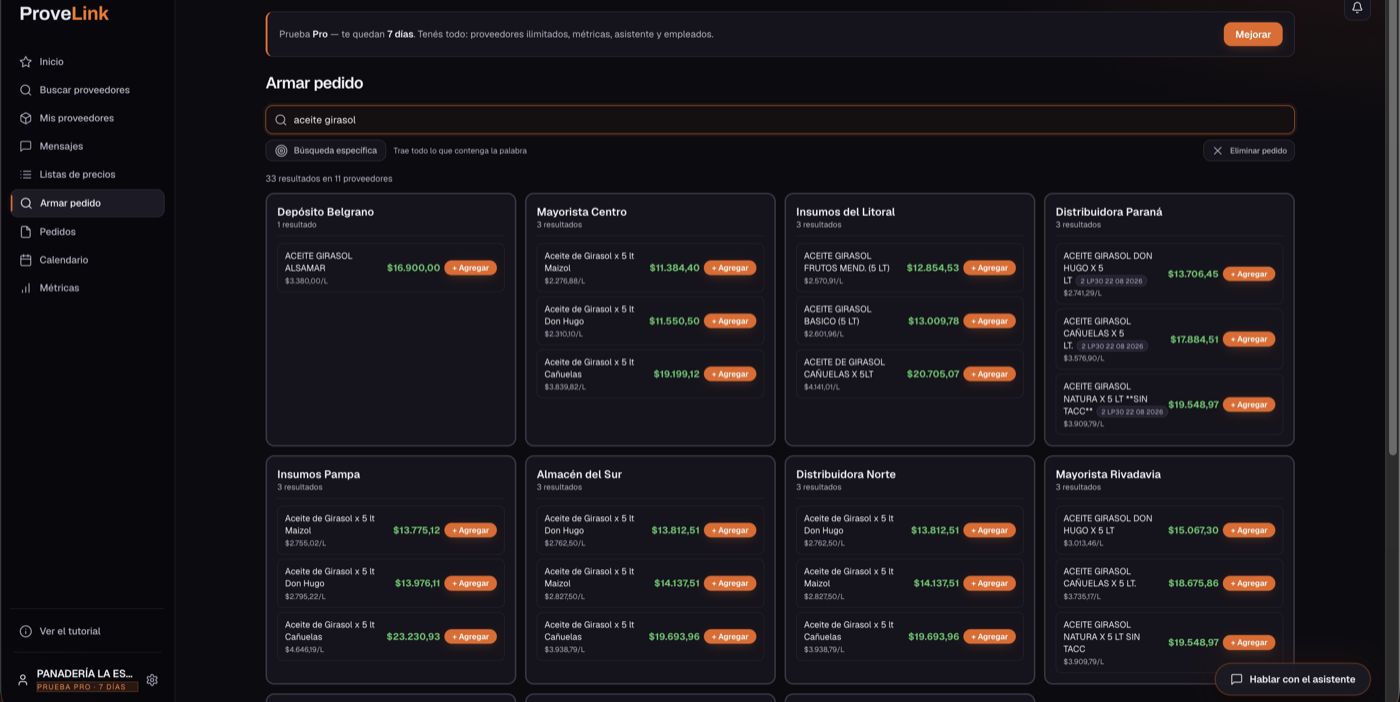Click the Buscar proveedores magnifier icon
Image resolution: width=1400 pixels, height=702 pixels.
[26, 90]
